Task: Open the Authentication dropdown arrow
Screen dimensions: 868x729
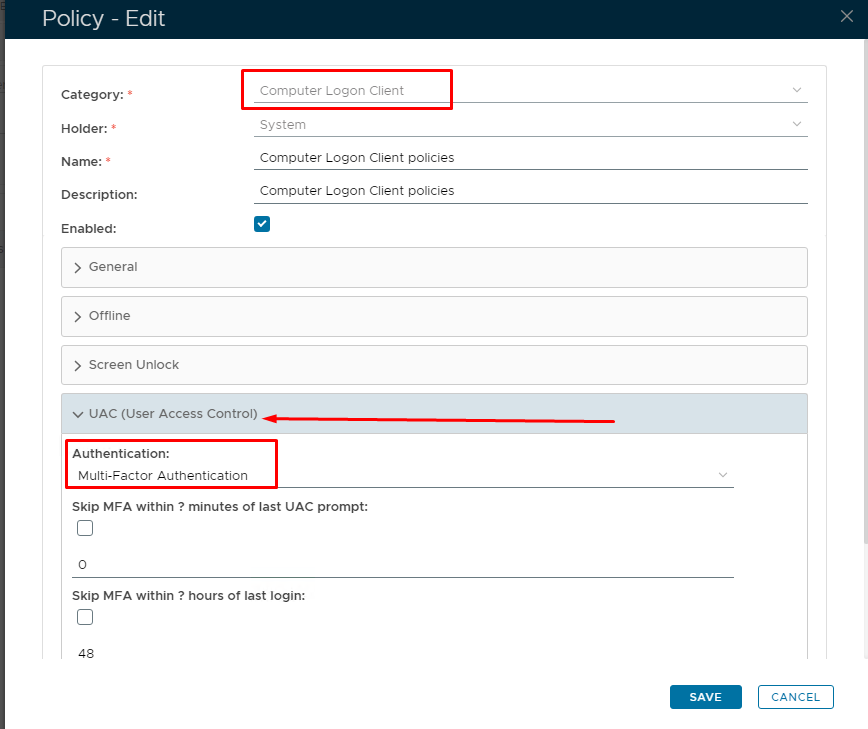Action: 723,475
